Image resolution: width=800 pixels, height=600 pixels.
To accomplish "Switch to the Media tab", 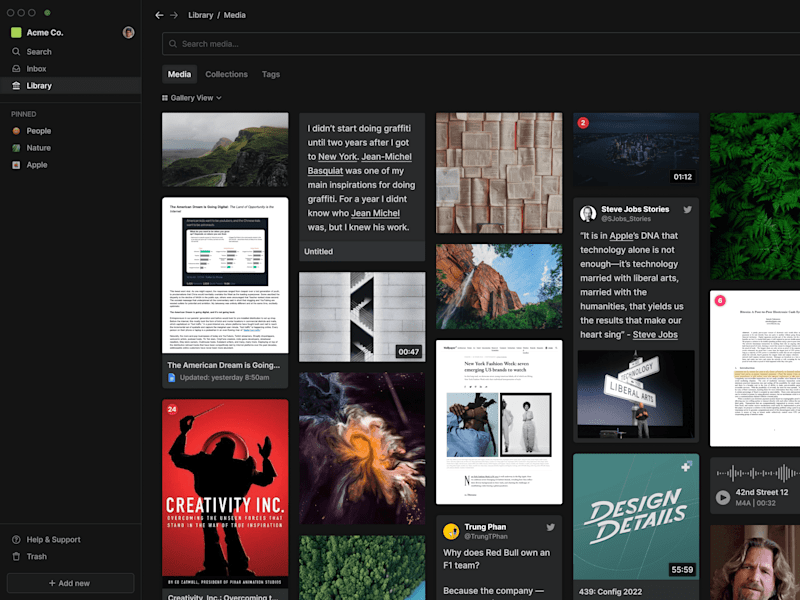I will point(179,74).
